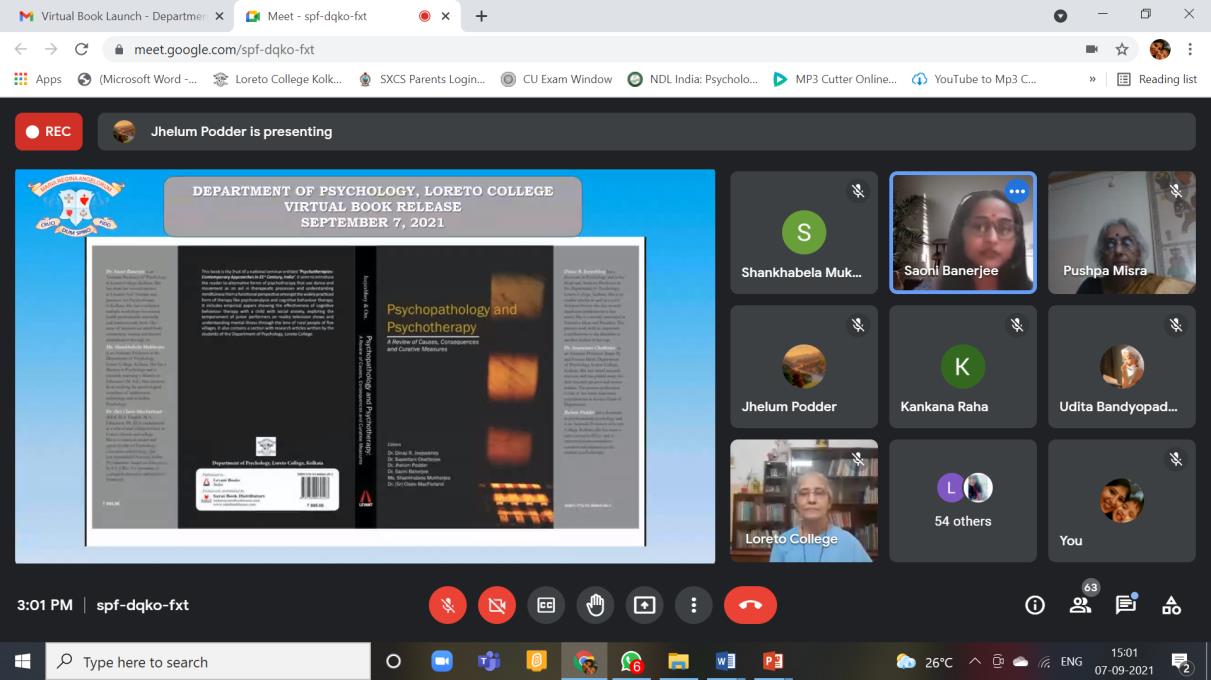The width and height of the screenshot is (1211, 680).
Task: Open more options three-dot menu
Action: tap(693, 605)
